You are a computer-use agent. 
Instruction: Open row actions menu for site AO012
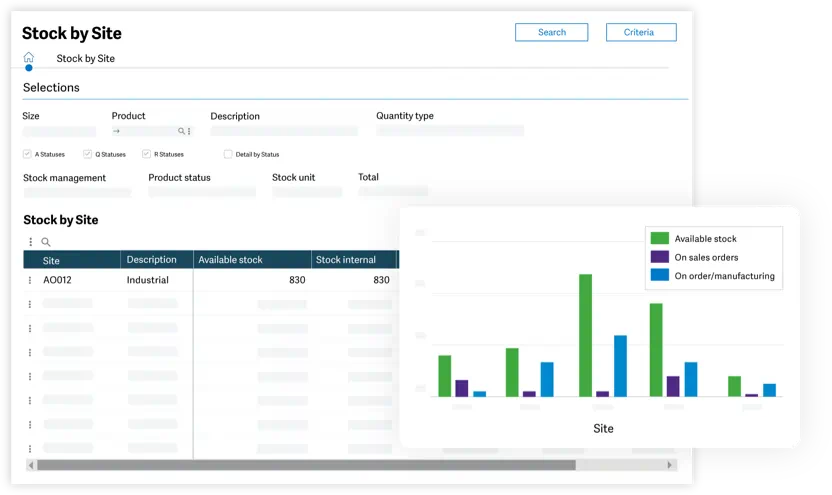click(30, 280)
